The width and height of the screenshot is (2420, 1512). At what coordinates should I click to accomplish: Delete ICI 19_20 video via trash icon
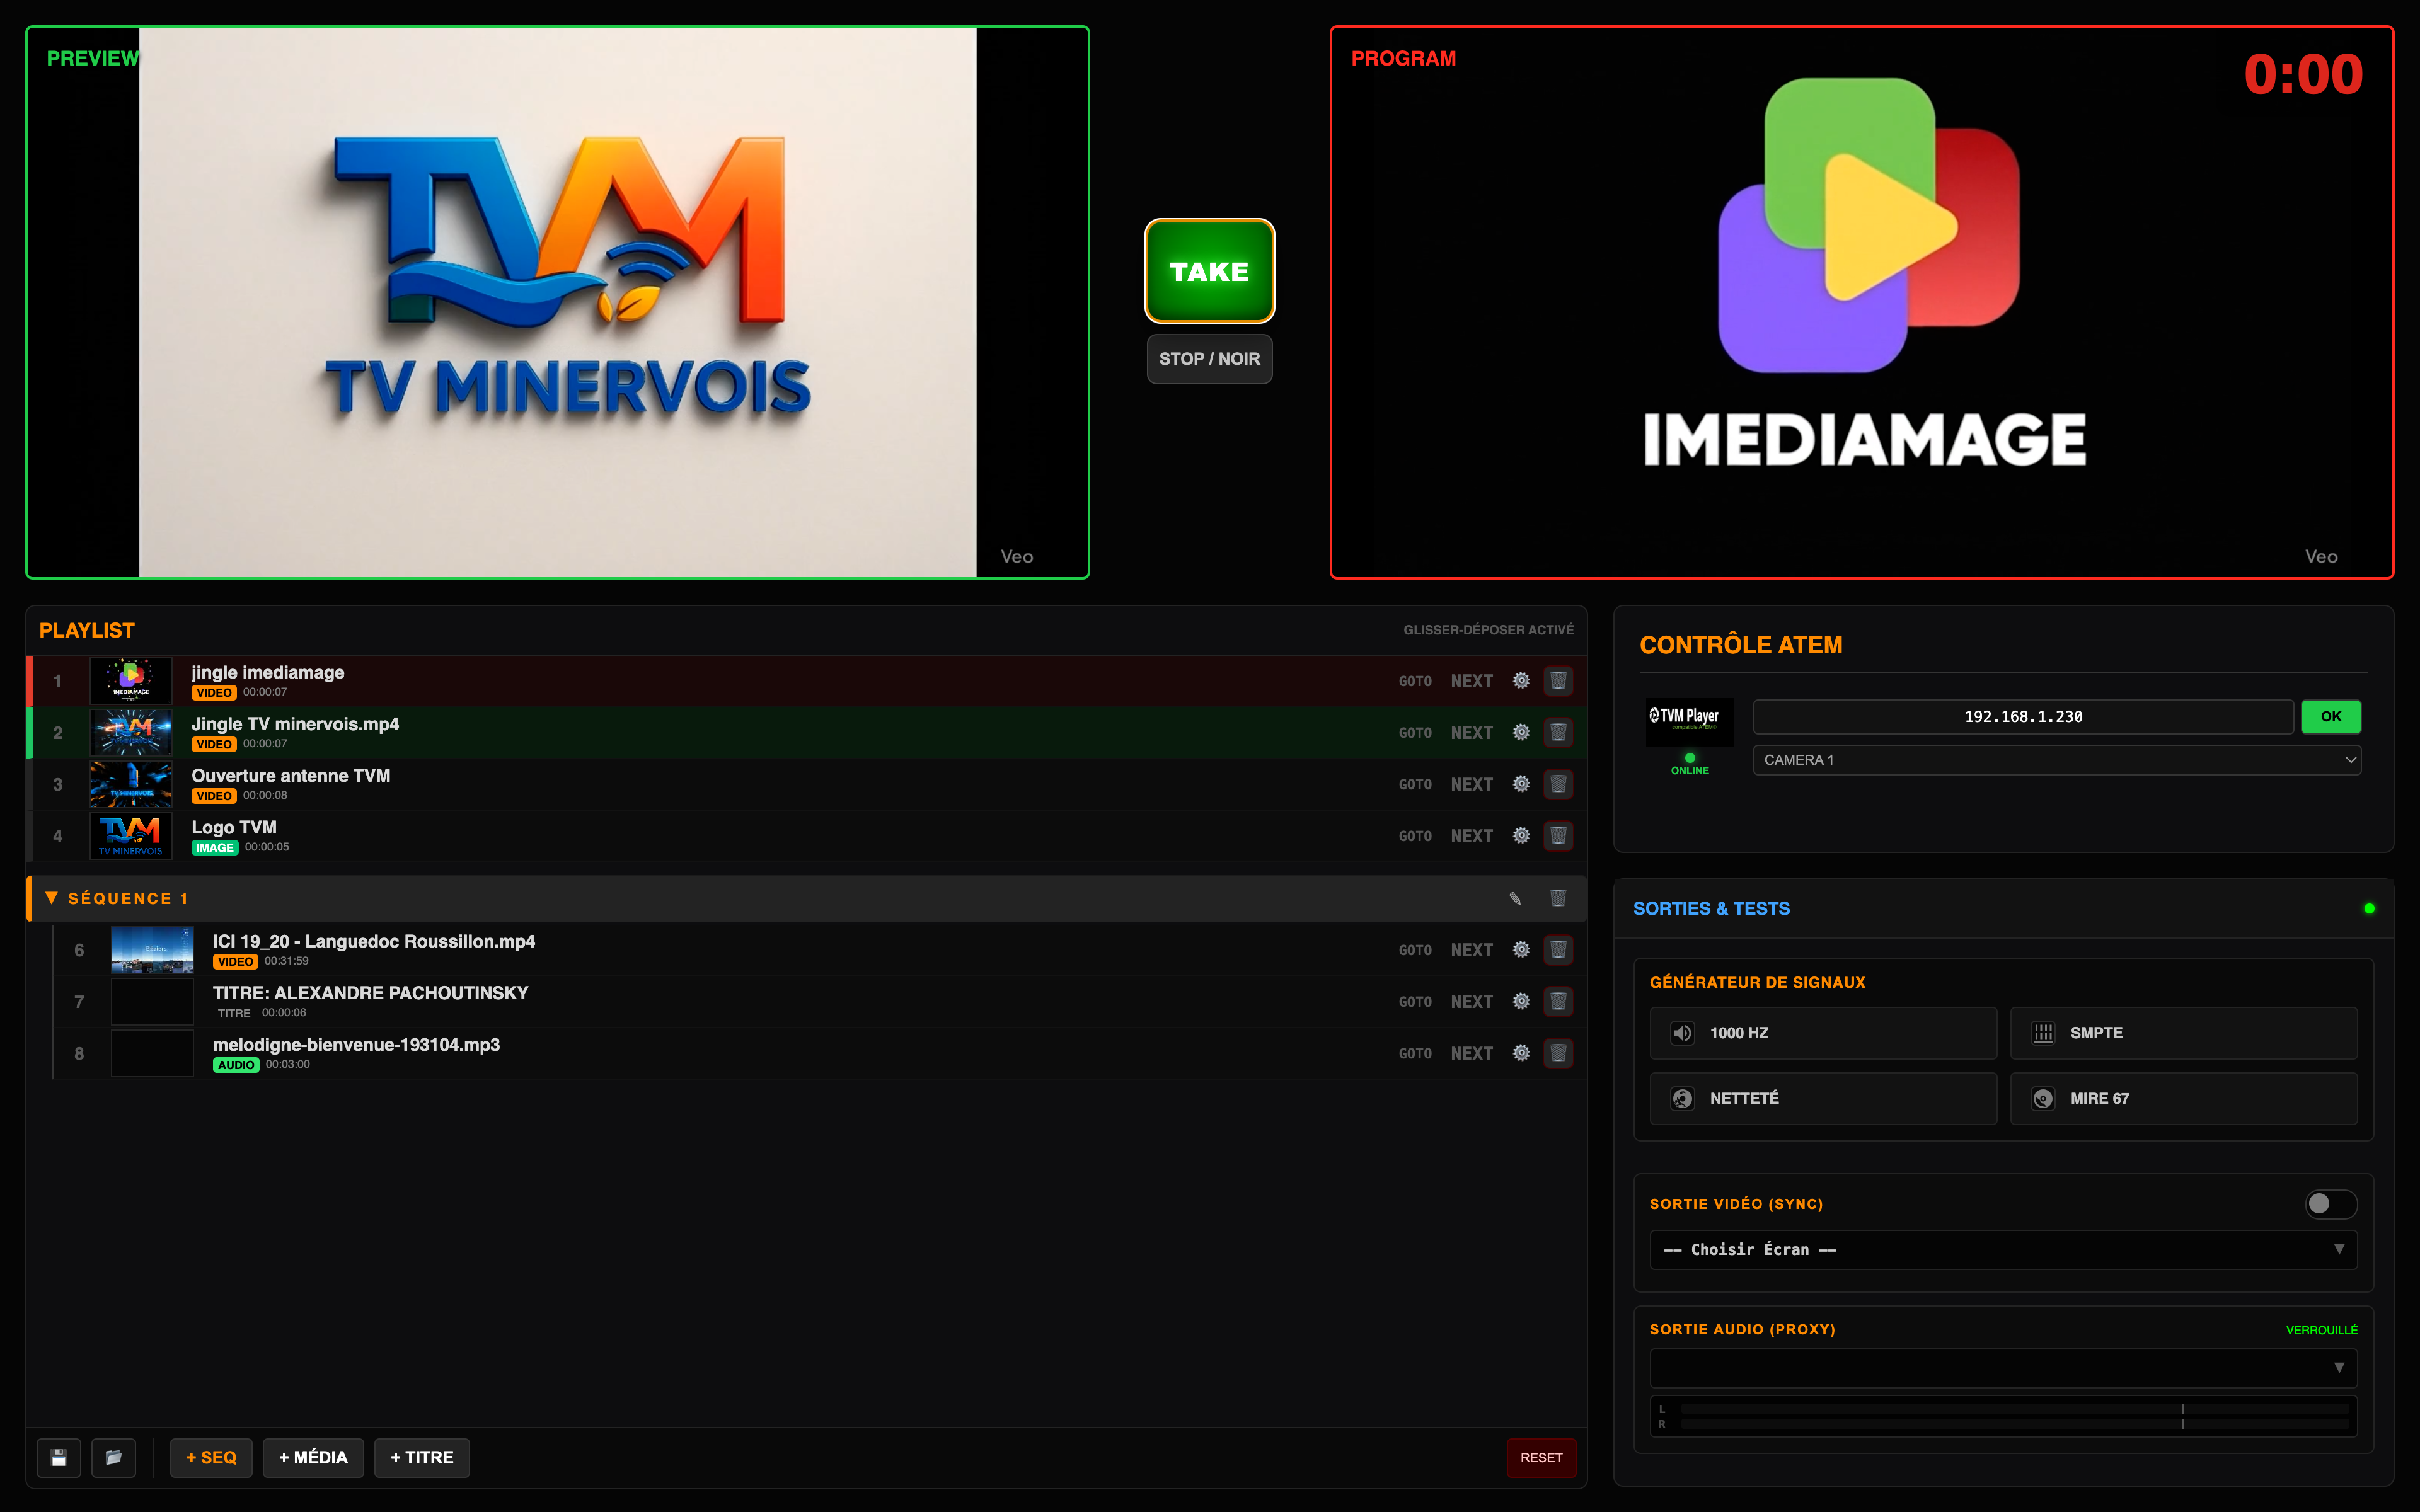click(x=1558, y=950)
